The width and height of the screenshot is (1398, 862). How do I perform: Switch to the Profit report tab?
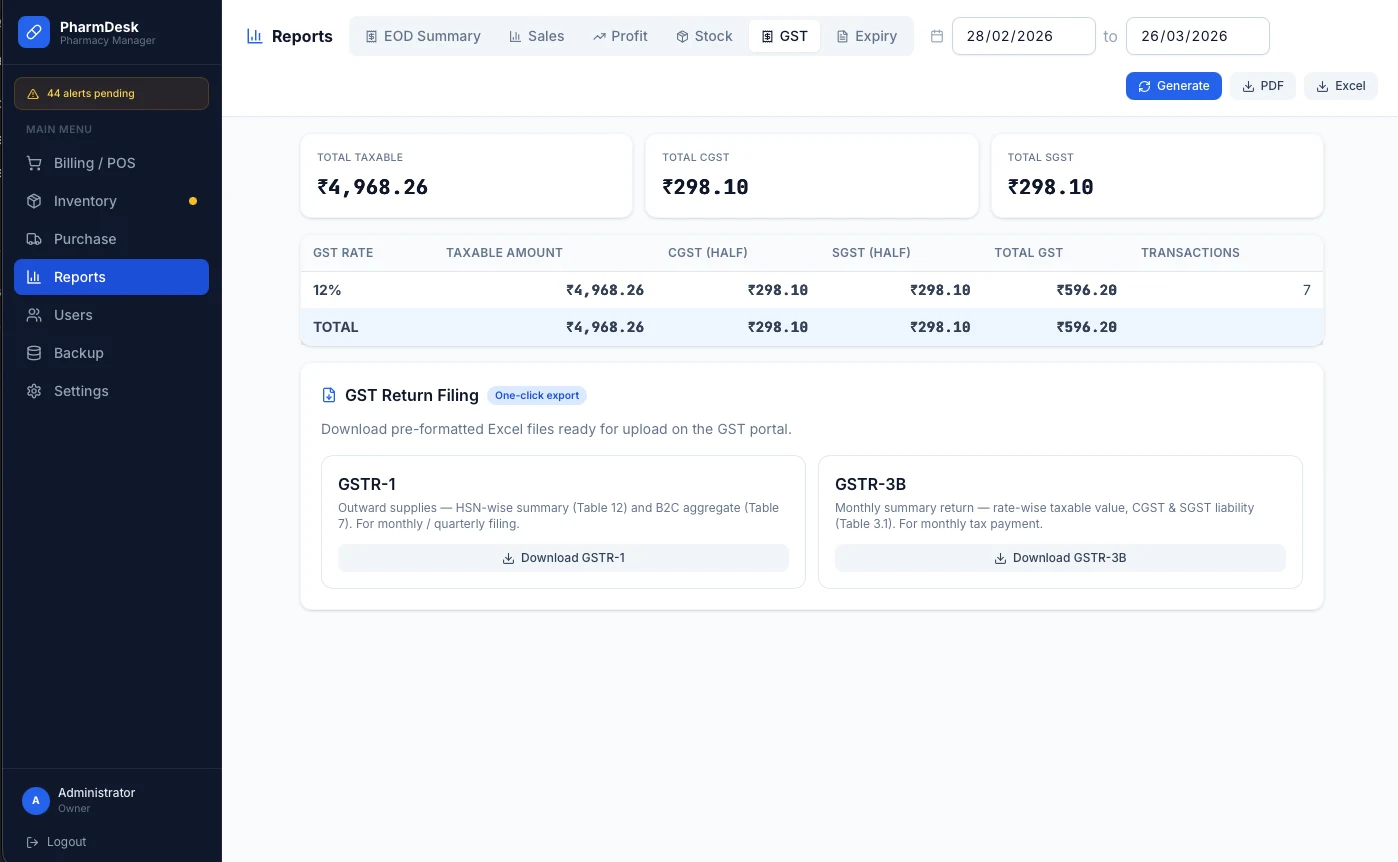620,36
